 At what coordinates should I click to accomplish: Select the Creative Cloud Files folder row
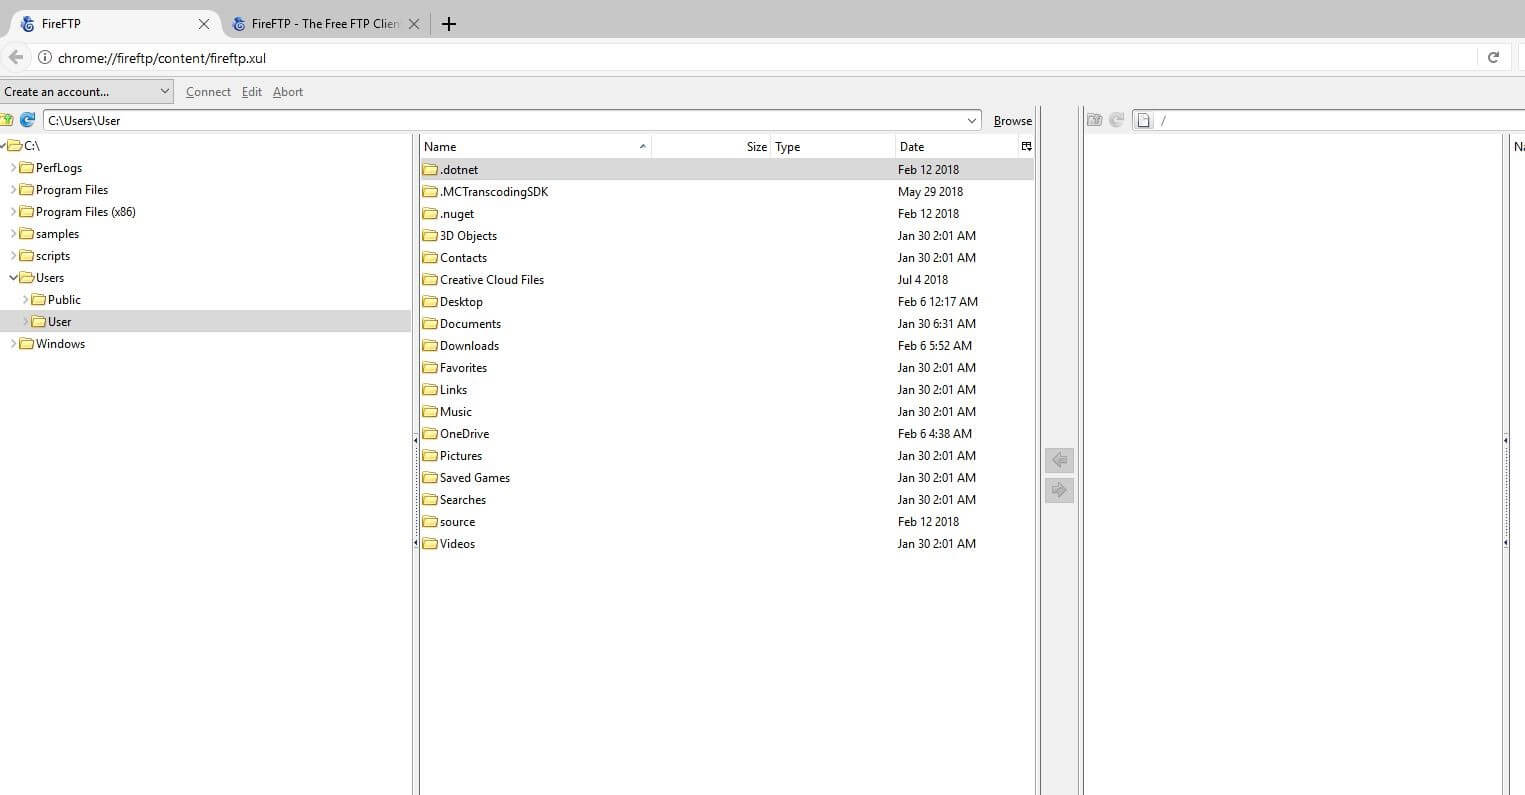click(727, 279)
